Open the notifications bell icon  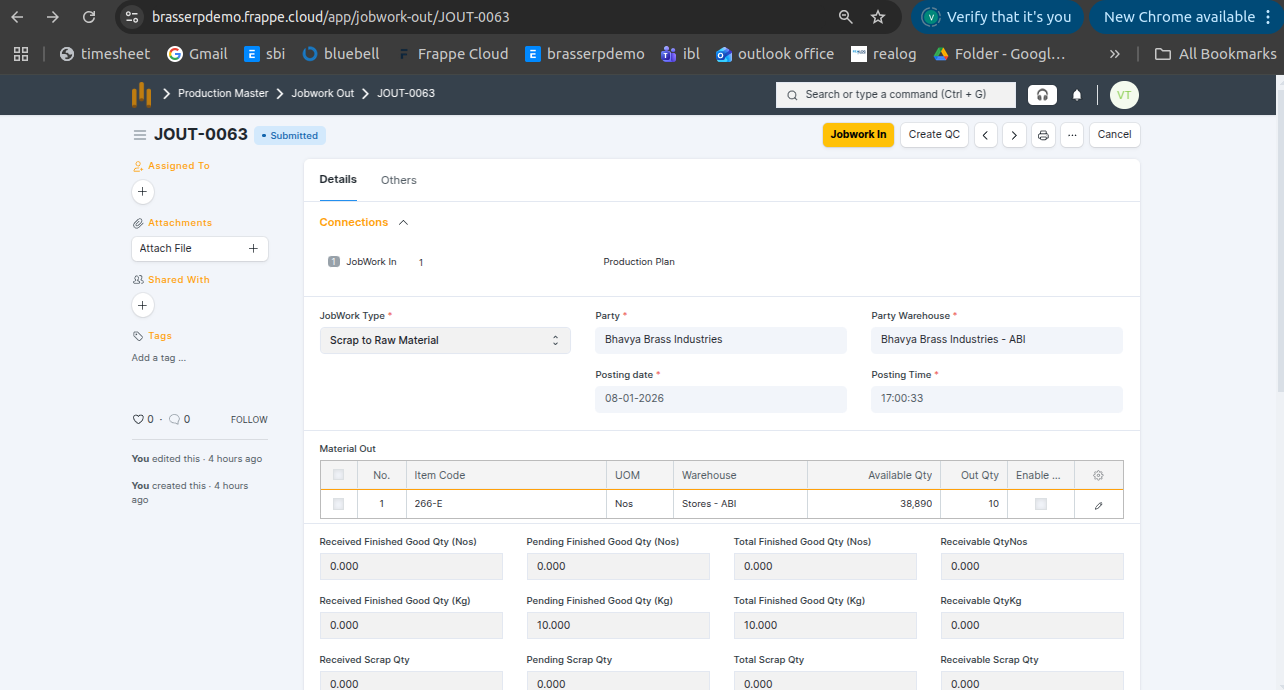click(x=1077, y=95)
